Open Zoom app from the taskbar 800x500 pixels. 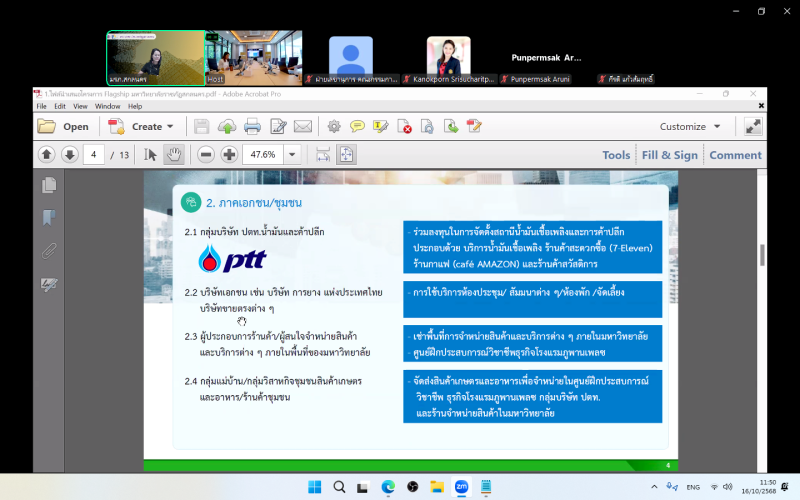461,487
